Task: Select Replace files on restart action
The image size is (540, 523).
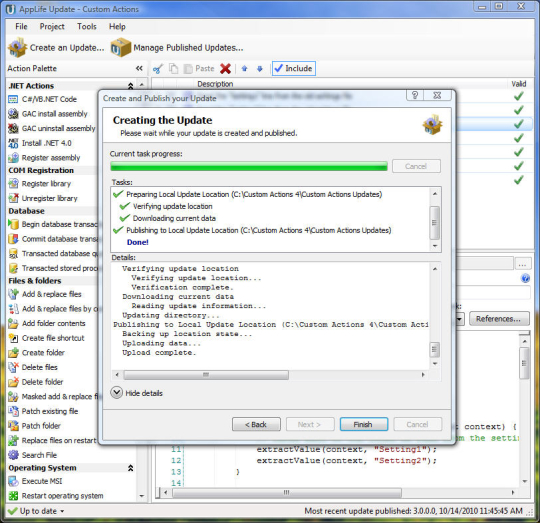Action: tap(52, 440)
